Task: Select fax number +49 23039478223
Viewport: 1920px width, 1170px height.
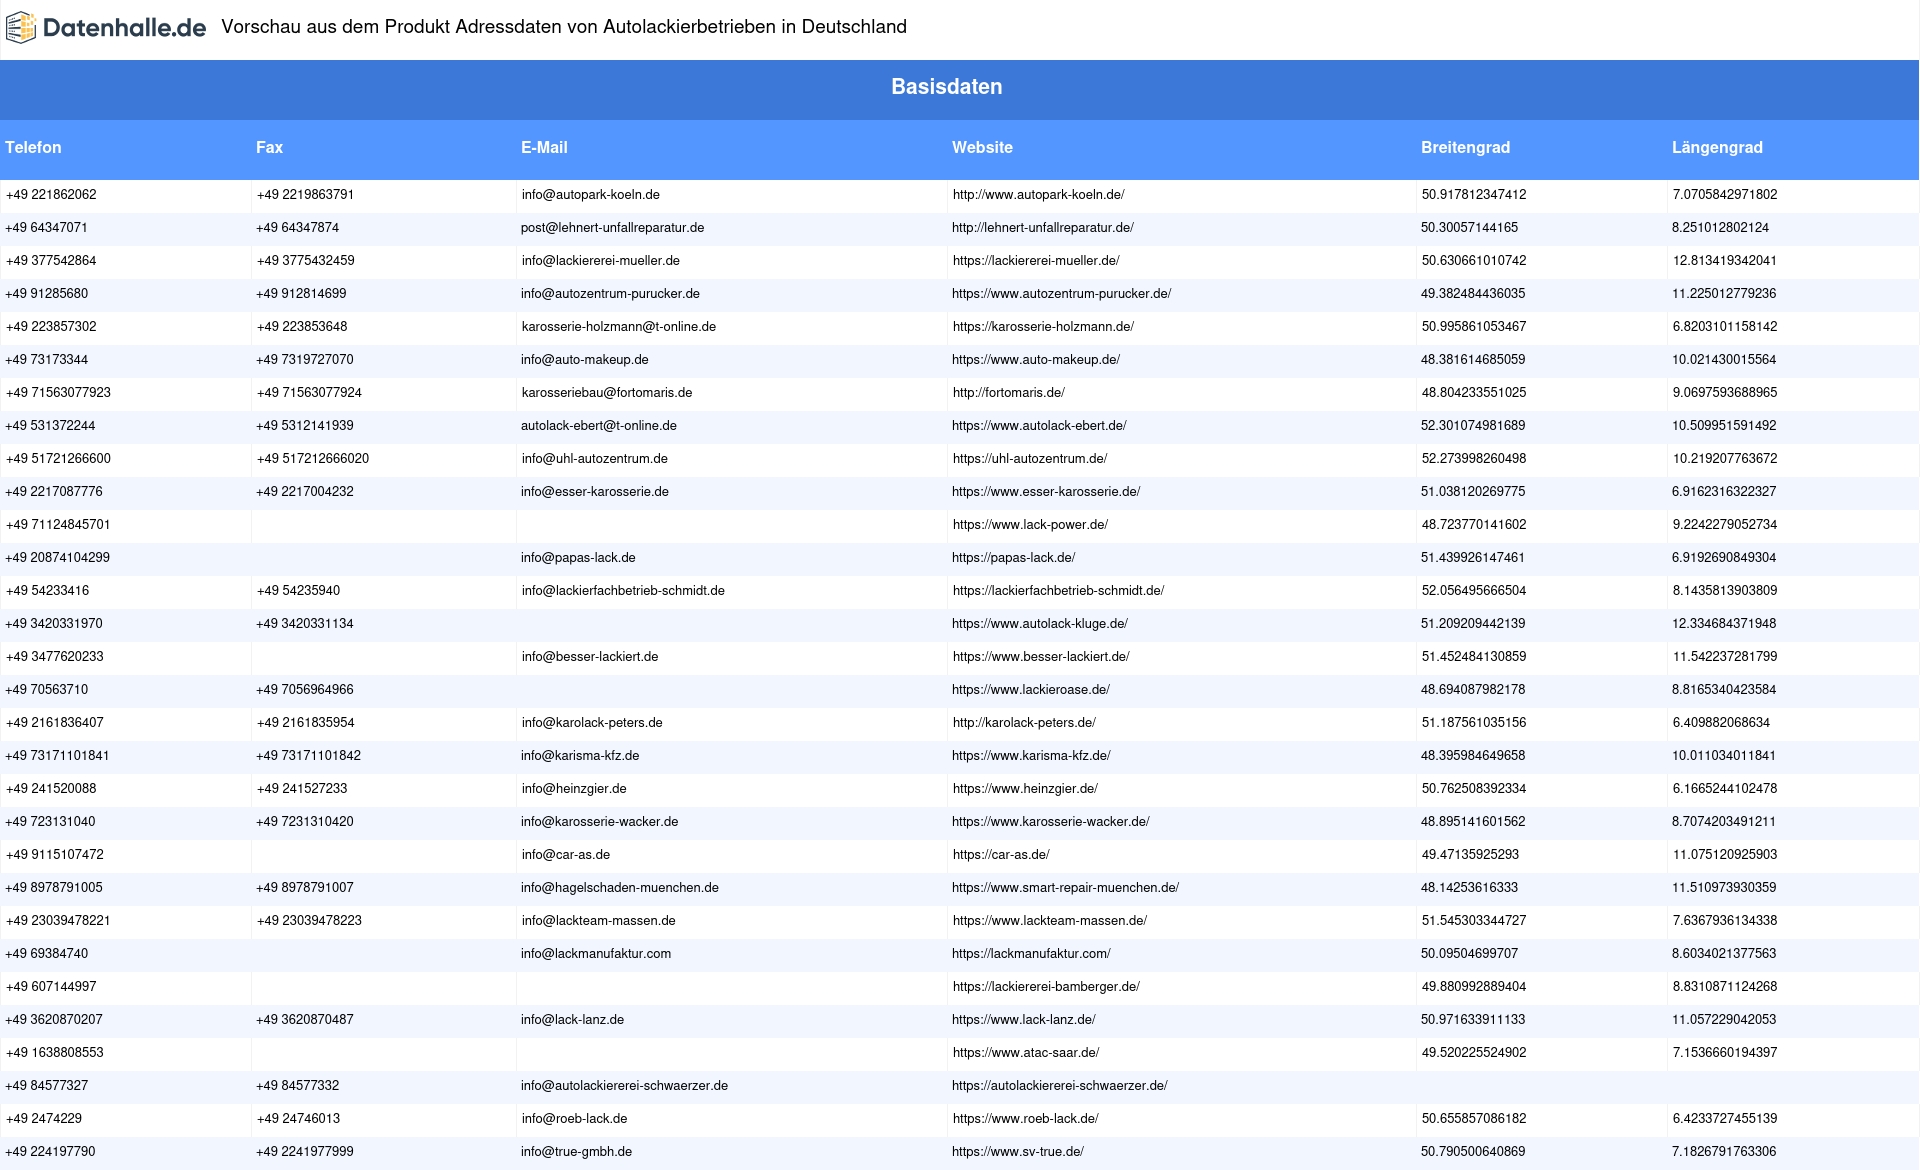Action: (309, 921)
